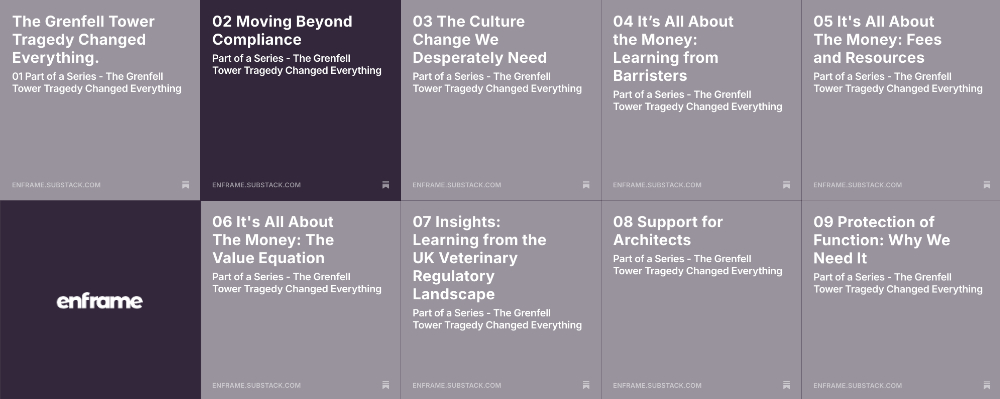Click bookmark icon on UK Veterinary card
This screenshot has width=1000, height=399.
click(x=586, y=385)
